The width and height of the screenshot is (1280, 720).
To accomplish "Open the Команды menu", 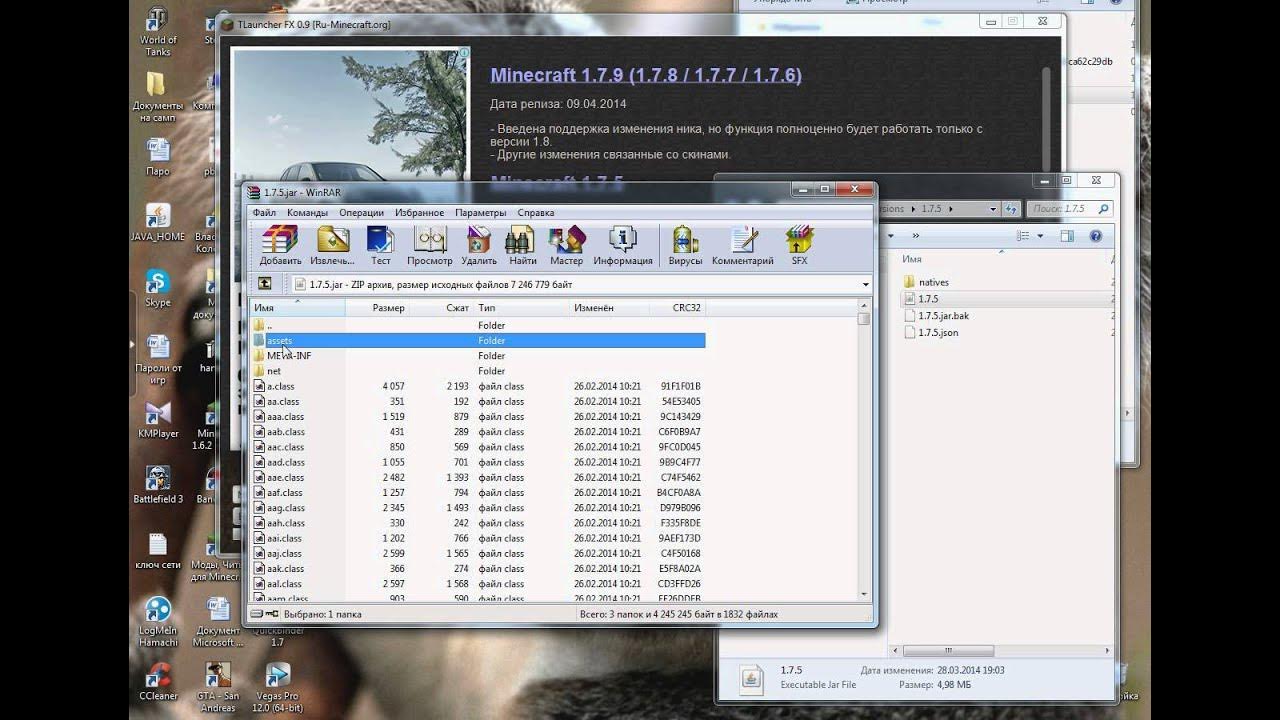I will pyautogui.click(x=307, y=212).
